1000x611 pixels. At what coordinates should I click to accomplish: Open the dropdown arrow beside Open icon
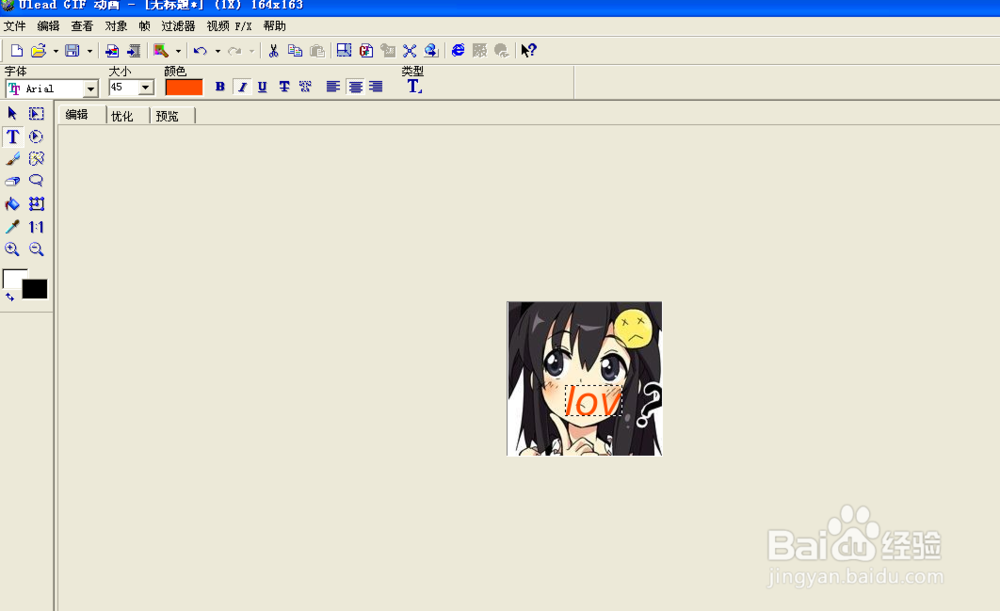(x=55, y=51)
